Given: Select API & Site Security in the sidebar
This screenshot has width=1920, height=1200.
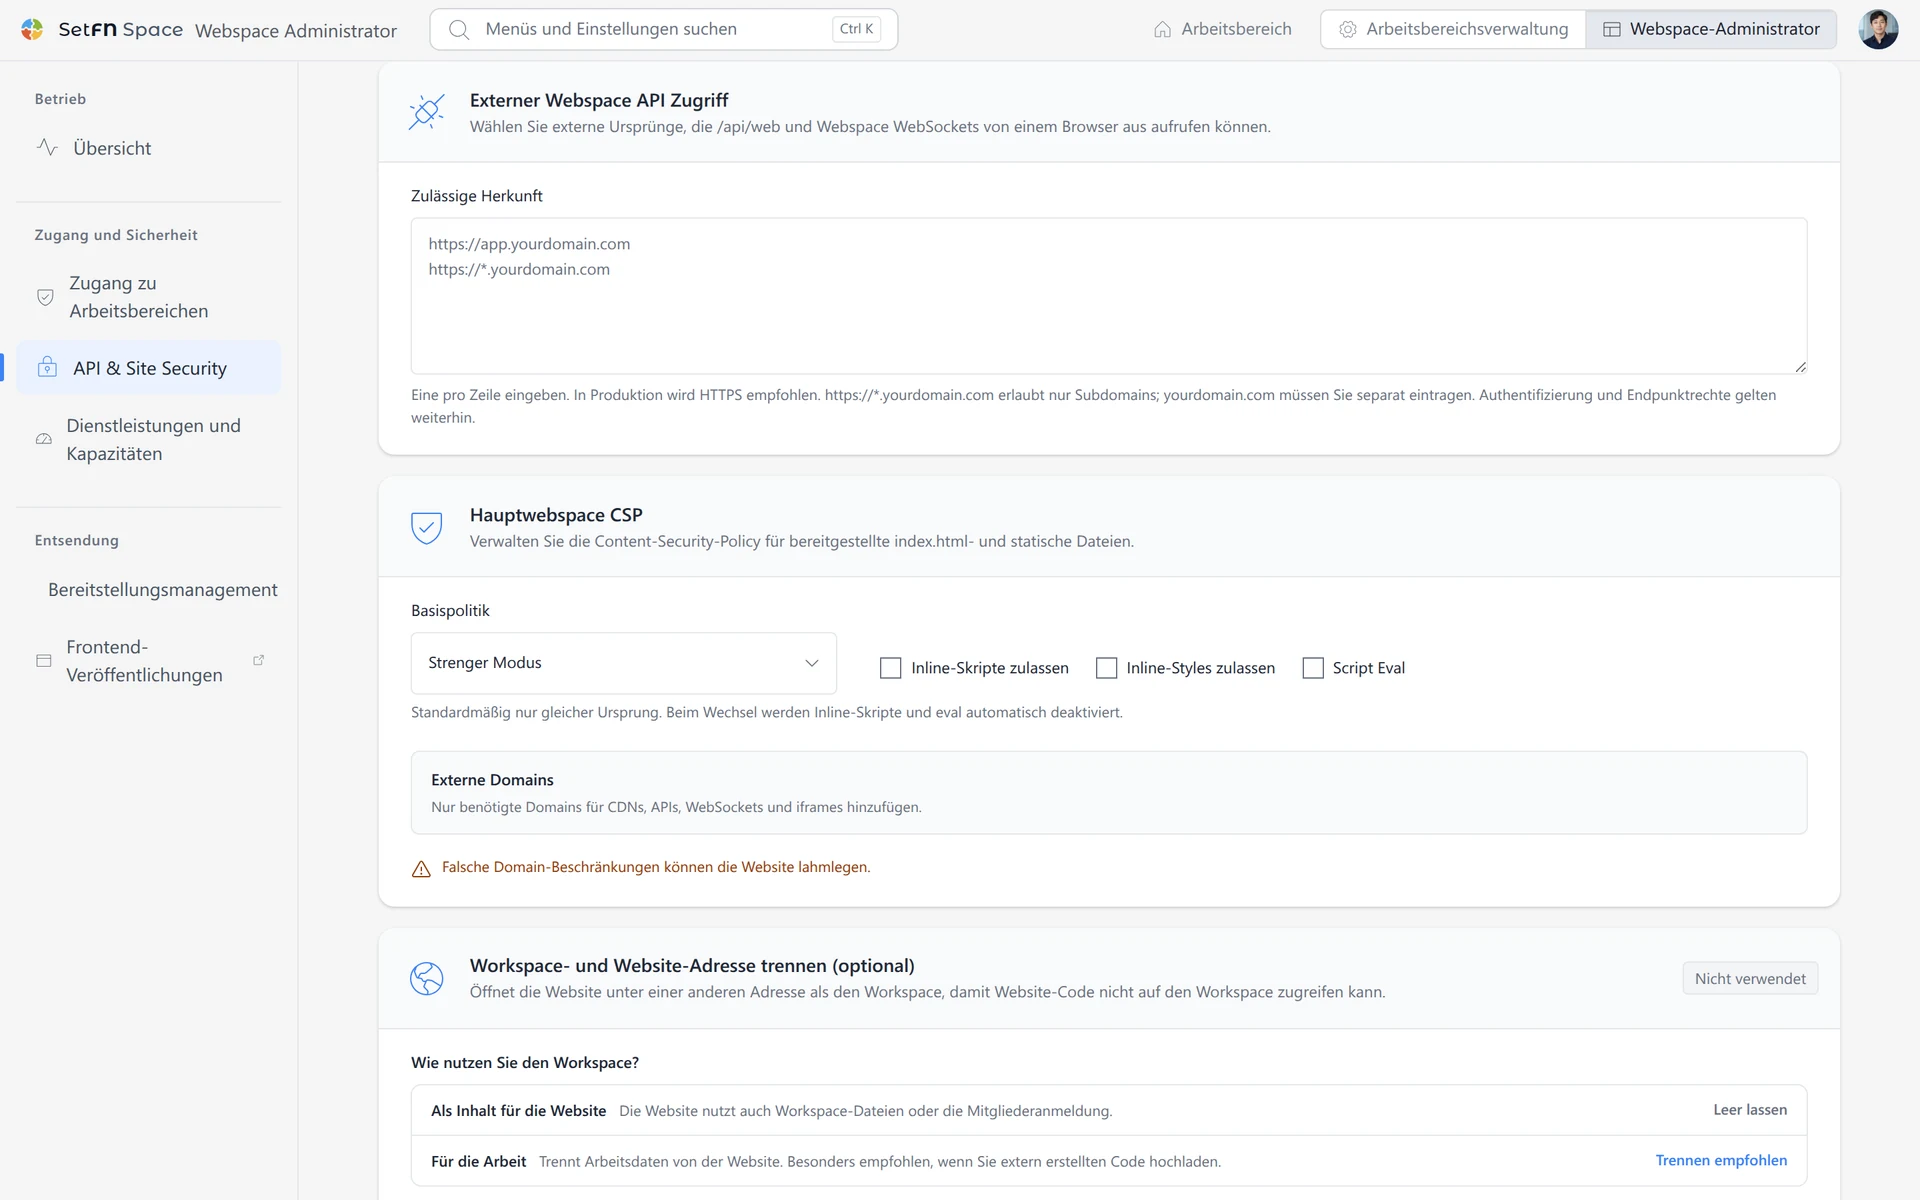Looking at the screenshot, I should pos(148,368).
